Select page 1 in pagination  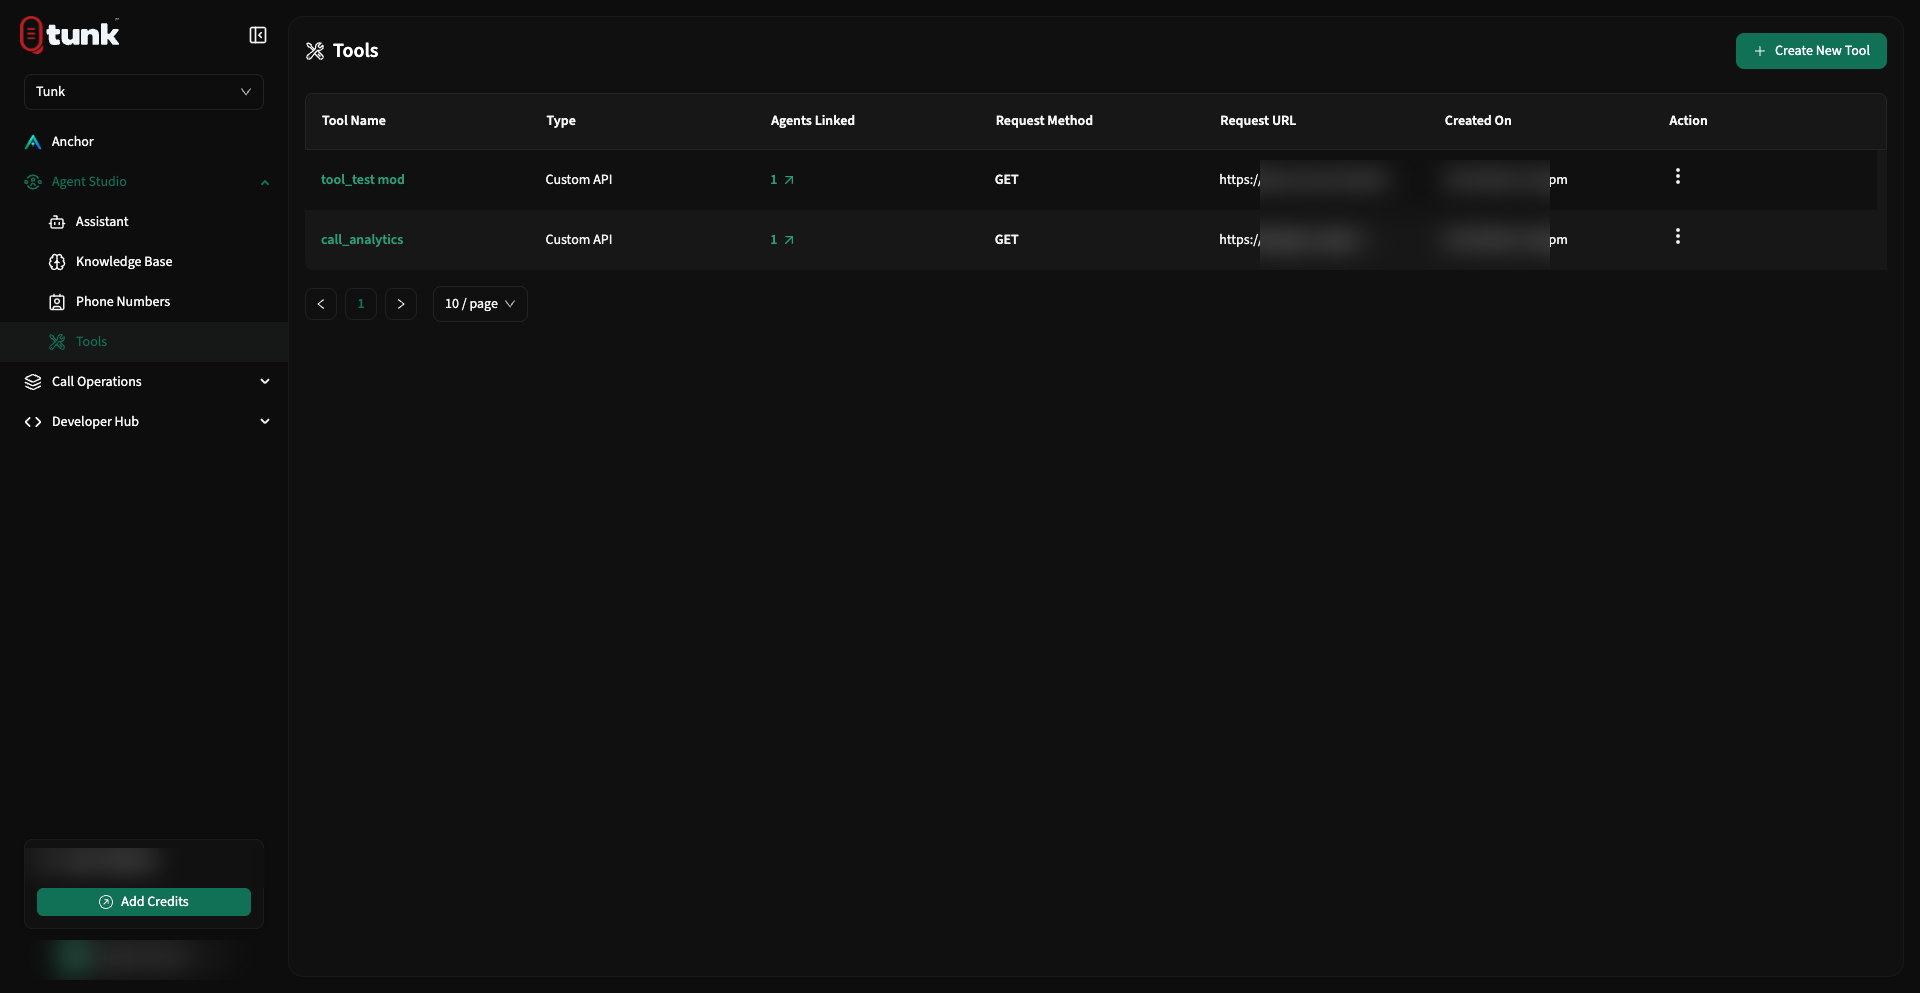[x=361, y=304]
